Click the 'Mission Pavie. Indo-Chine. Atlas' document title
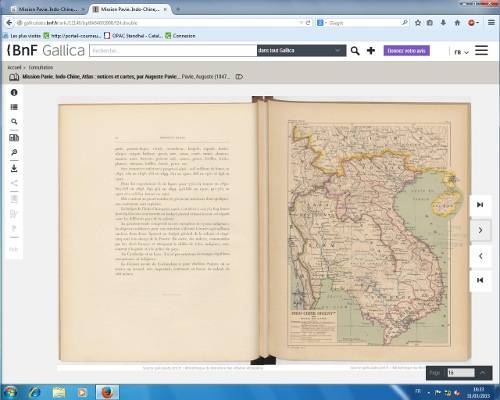500x400 pixels. (x=101, y=77)
